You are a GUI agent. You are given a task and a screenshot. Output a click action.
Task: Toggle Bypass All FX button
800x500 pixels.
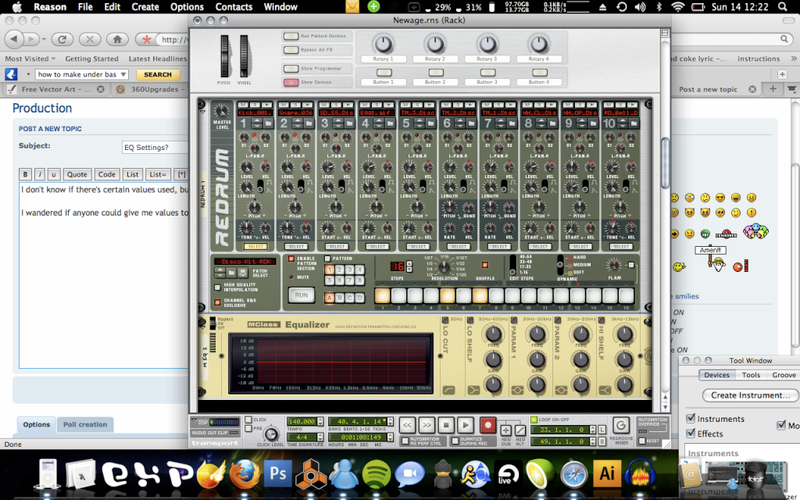coord(291,50)
